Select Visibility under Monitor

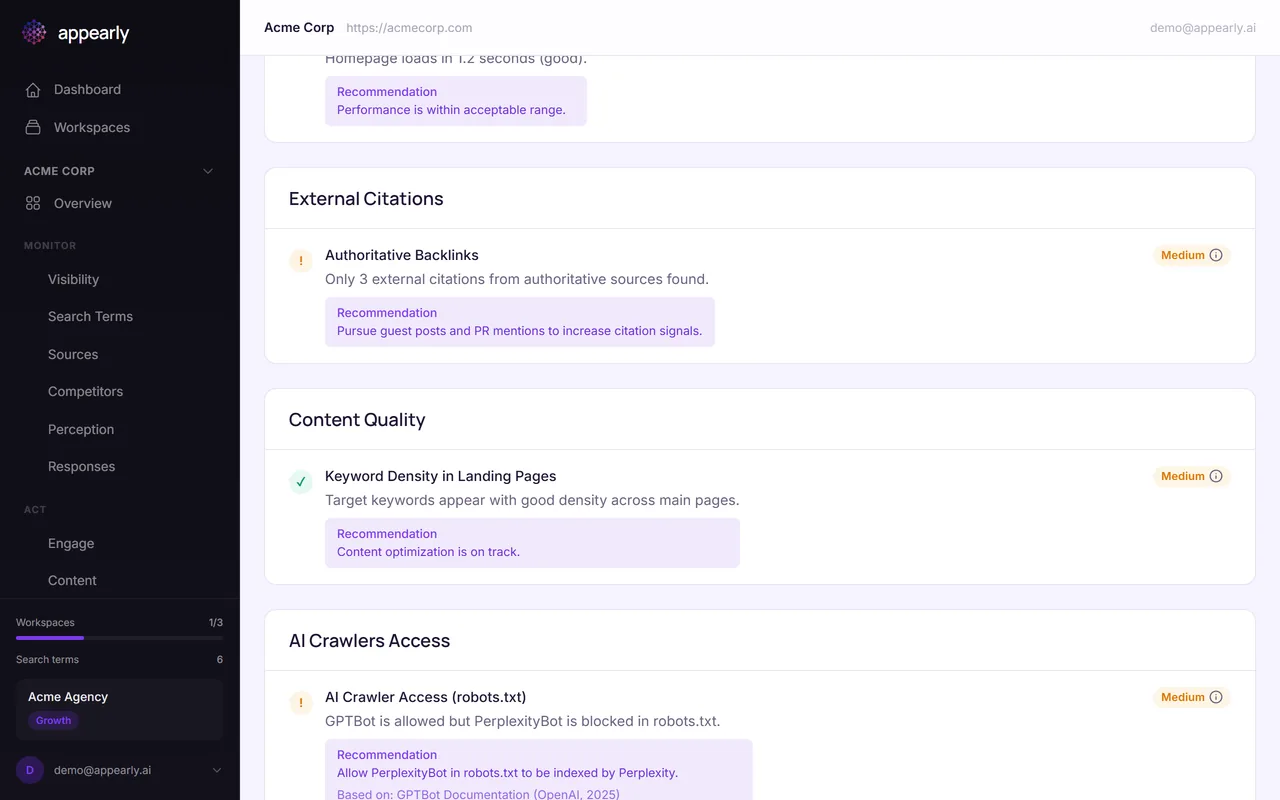pyautogui.click(x=73, y=279)
